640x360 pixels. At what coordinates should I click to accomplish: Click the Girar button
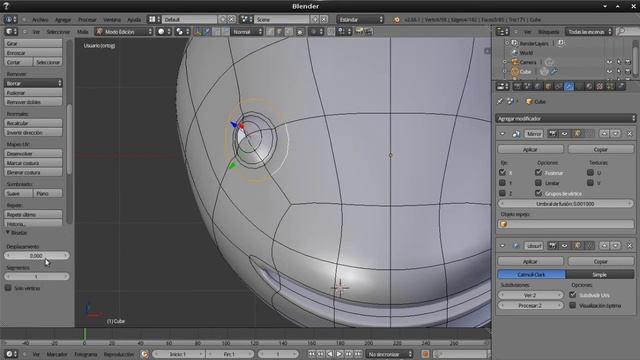click(33, 43)
